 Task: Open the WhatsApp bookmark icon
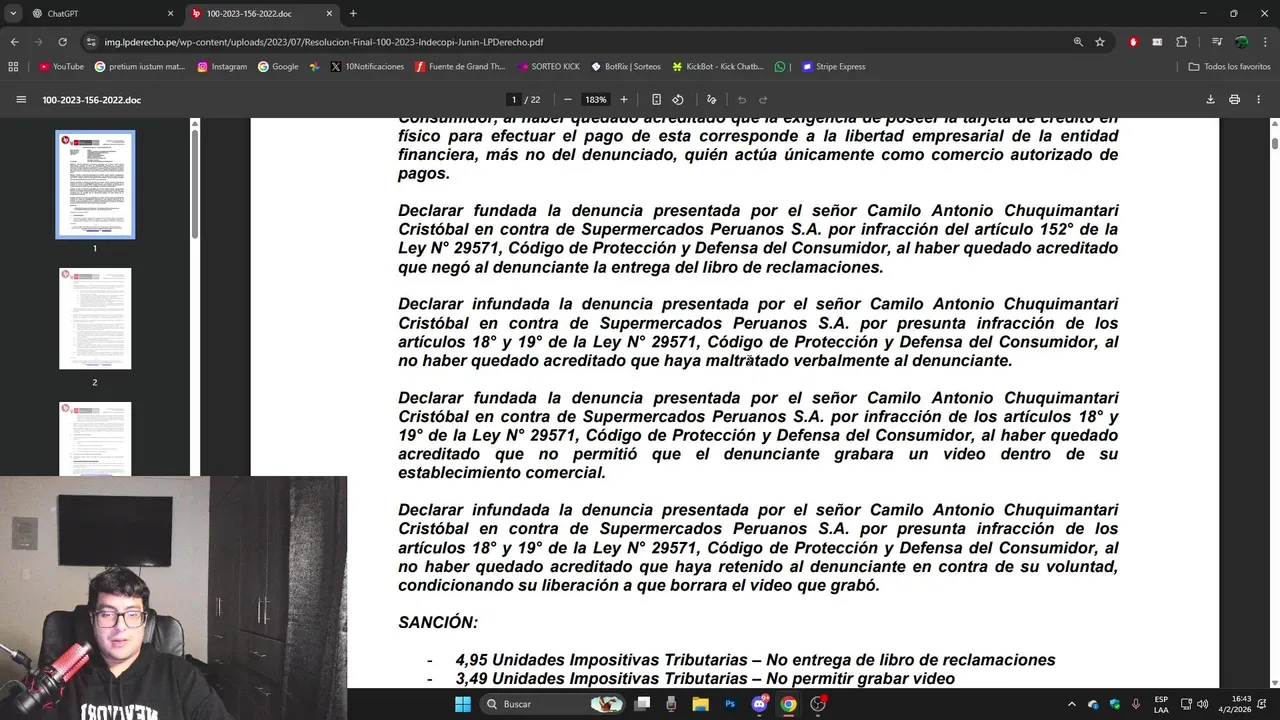tap(780, 67)
